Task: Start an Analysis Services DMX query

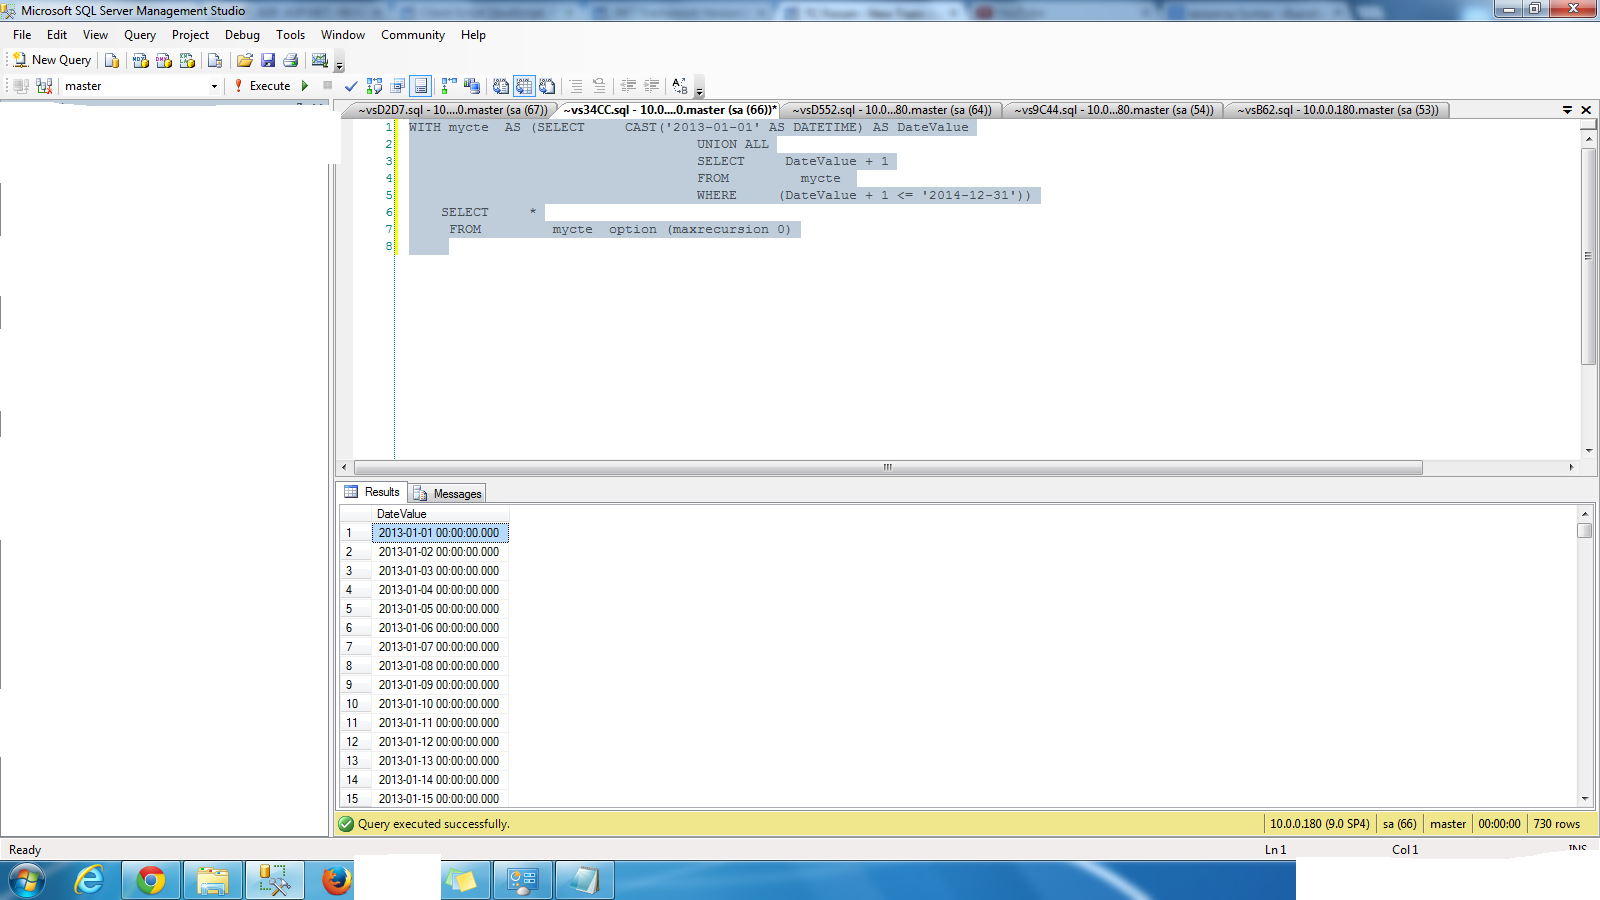Action: point(164,60)
